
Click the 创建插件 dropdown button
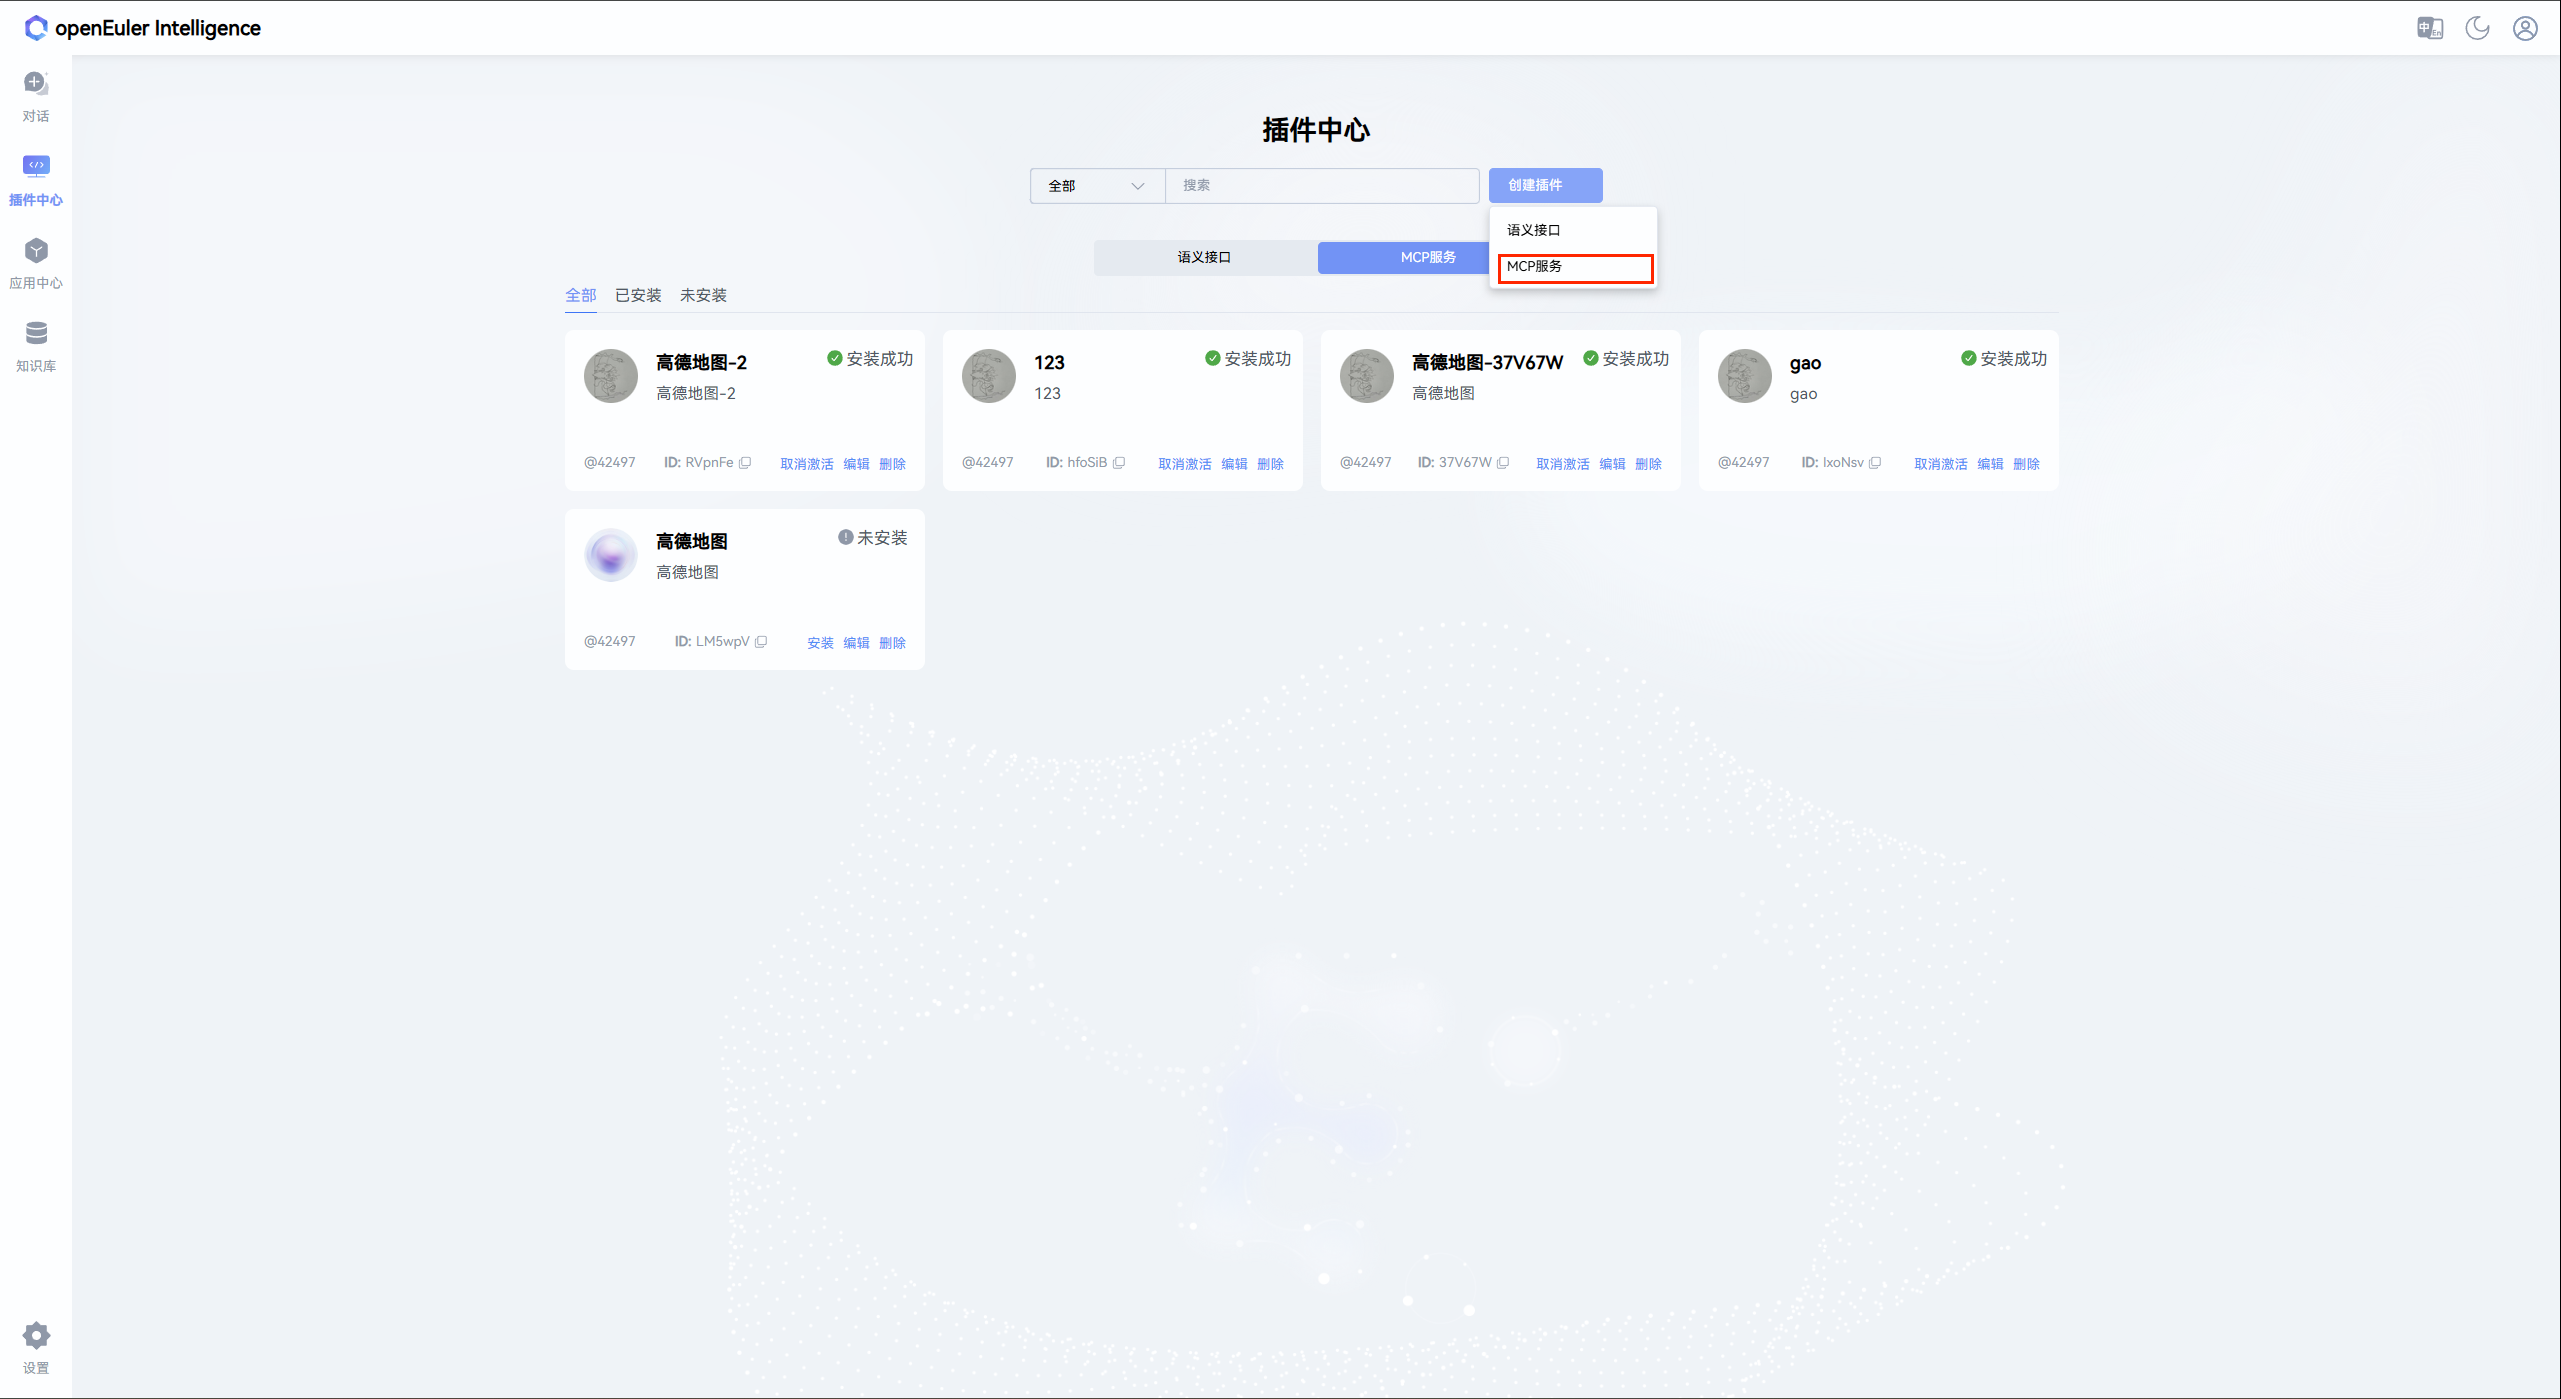pos(1544,185)
